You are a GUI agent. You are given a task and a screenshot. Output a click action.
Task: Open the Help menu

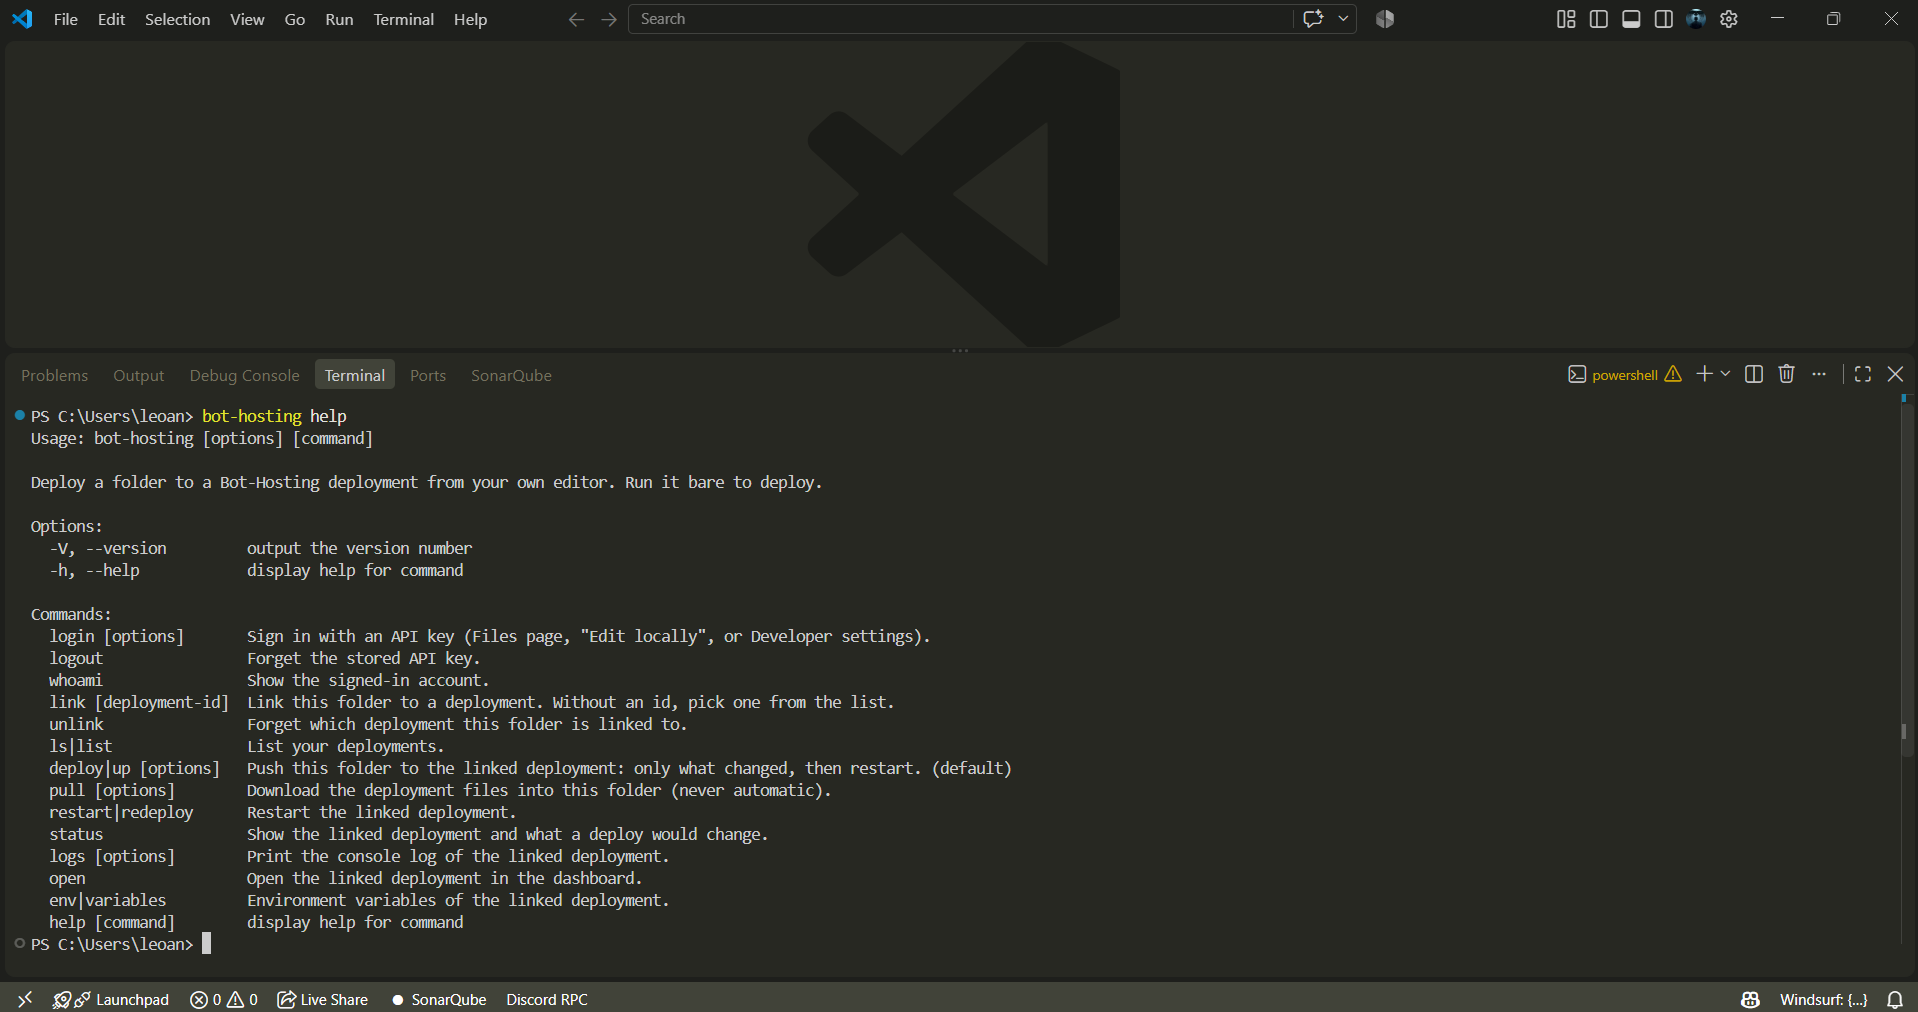[x=470, y=19]
